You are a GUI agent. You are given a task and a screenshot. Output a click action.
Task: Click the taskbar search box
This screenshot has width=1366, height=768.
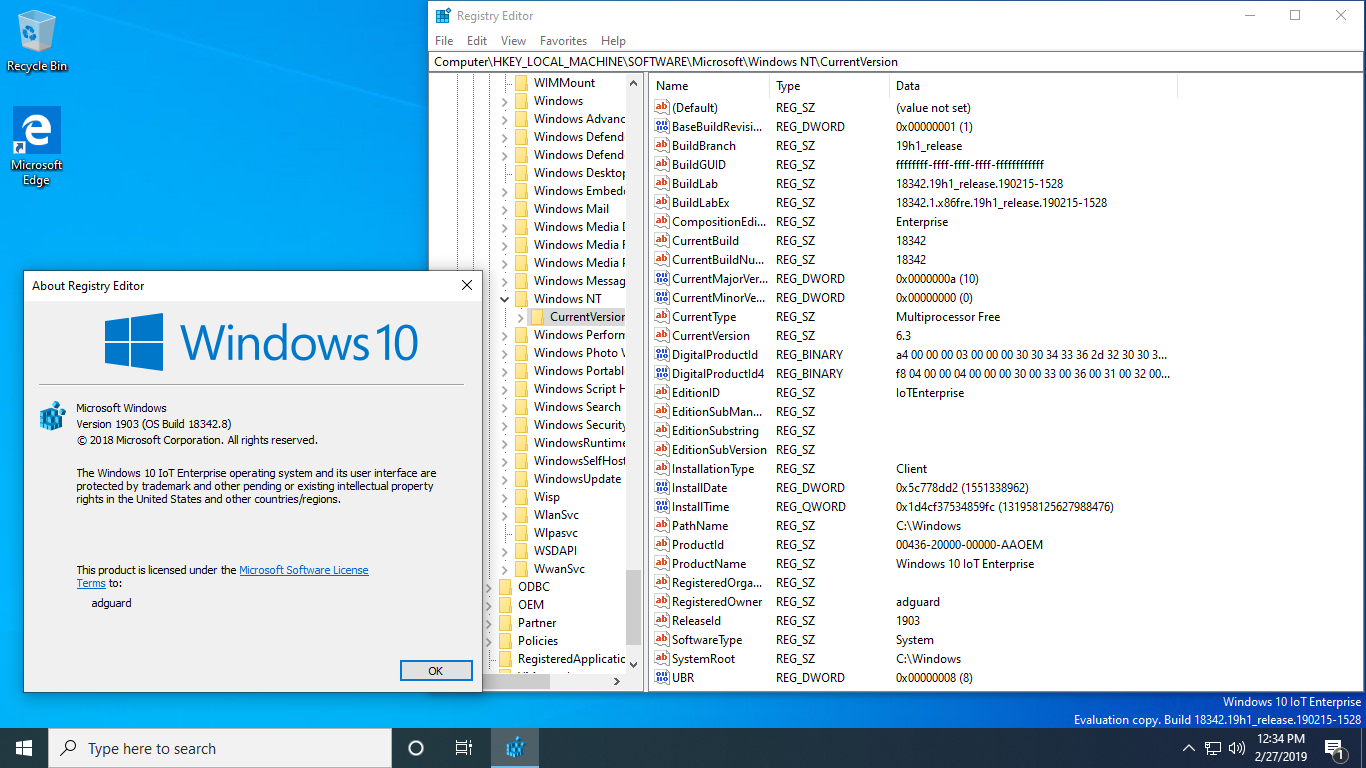pos(220,748)
